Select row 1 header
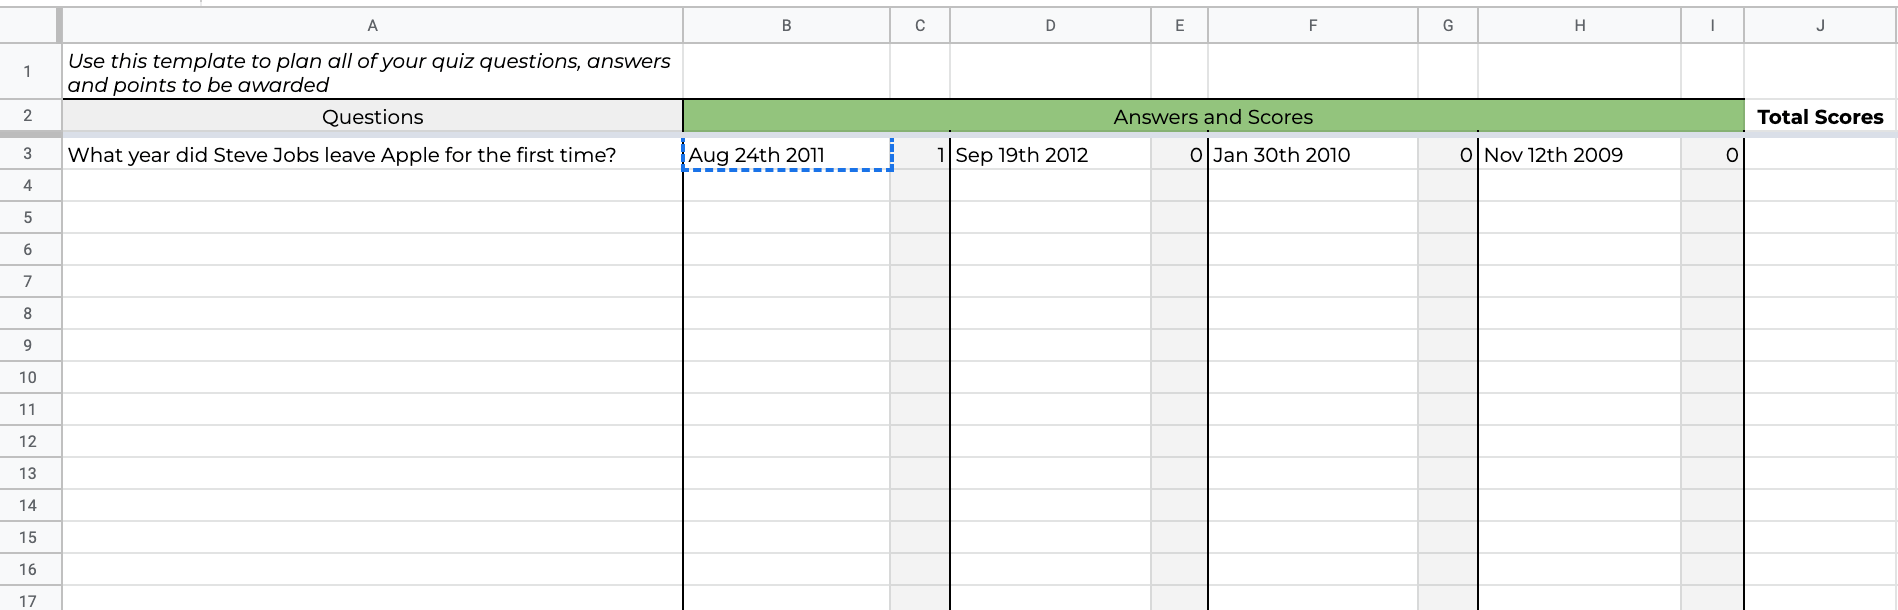Viewport: 1898px width, 610px height. (30, 71)
